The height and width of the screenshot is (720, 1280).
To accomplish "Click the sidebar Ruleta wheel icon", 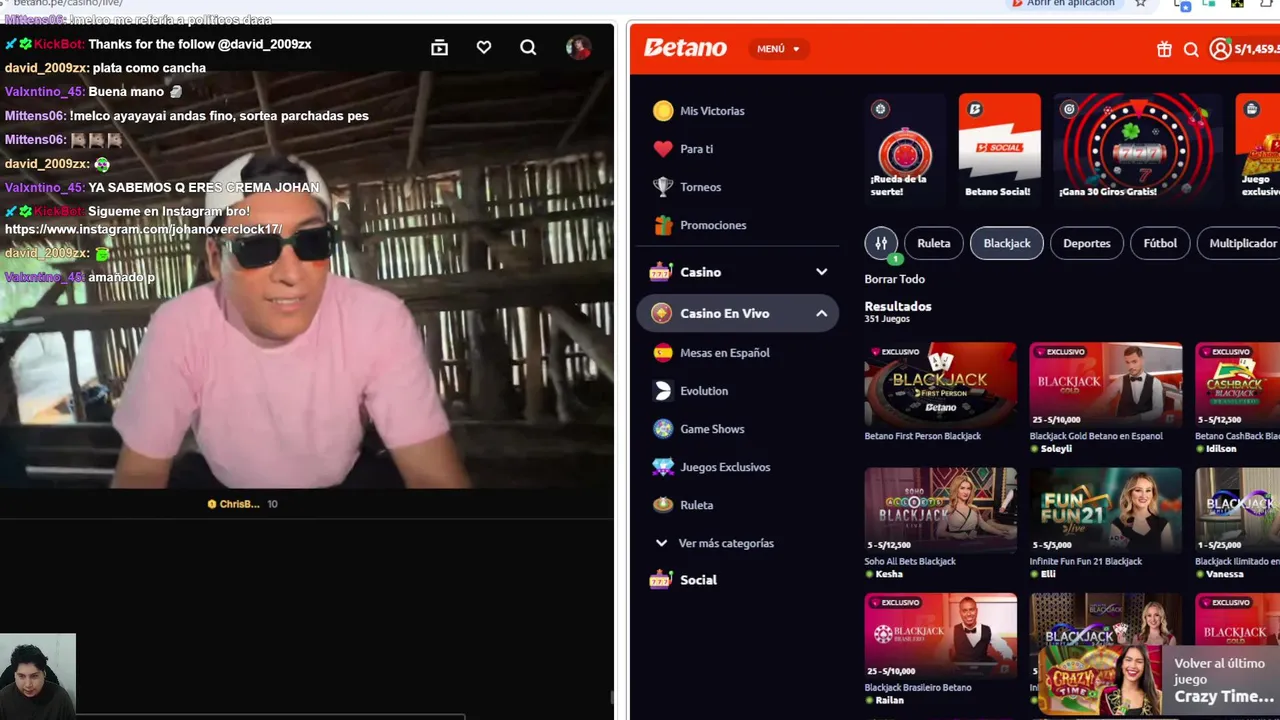I will [x=663, y=505].
